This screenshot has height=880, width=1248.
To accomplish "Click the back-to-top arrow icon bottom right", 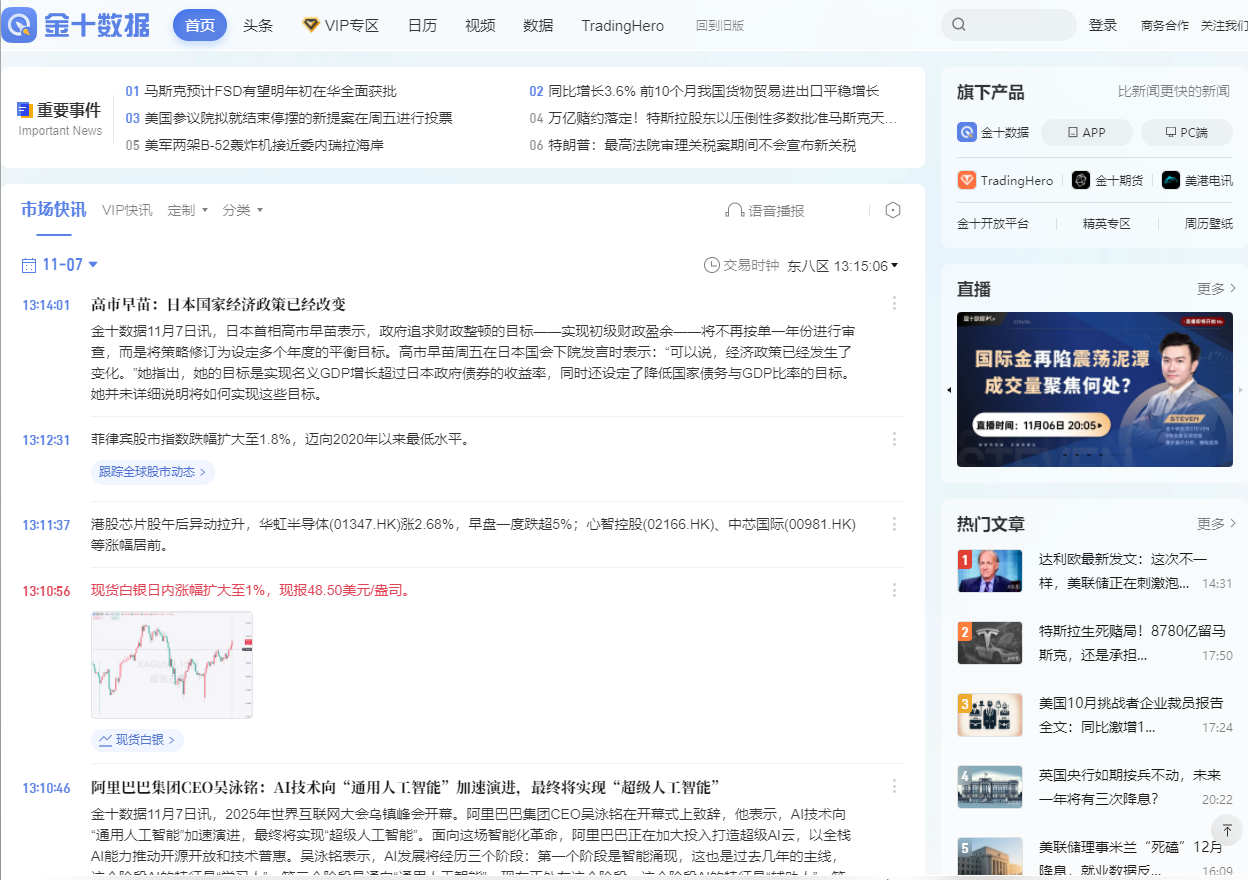I will pos(1227,829).
